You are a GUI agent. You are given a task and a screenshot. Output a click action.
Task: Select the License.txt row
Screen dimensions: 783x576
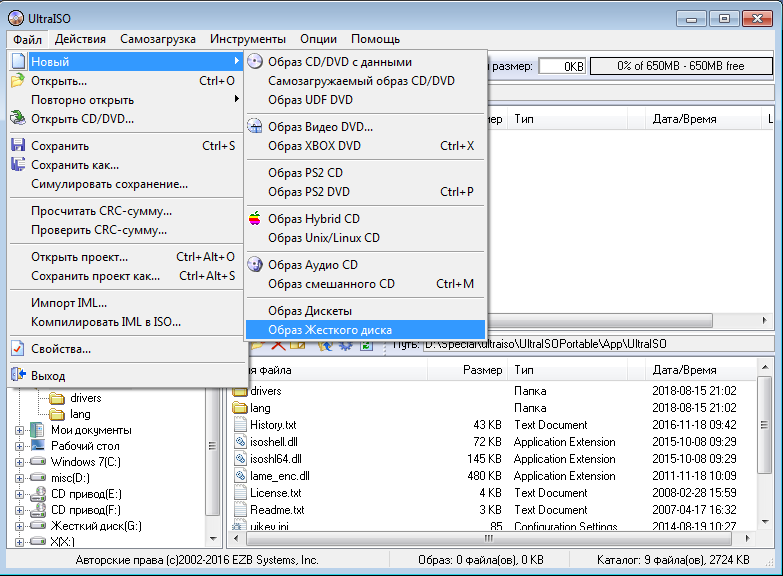[x=494, y=493]
